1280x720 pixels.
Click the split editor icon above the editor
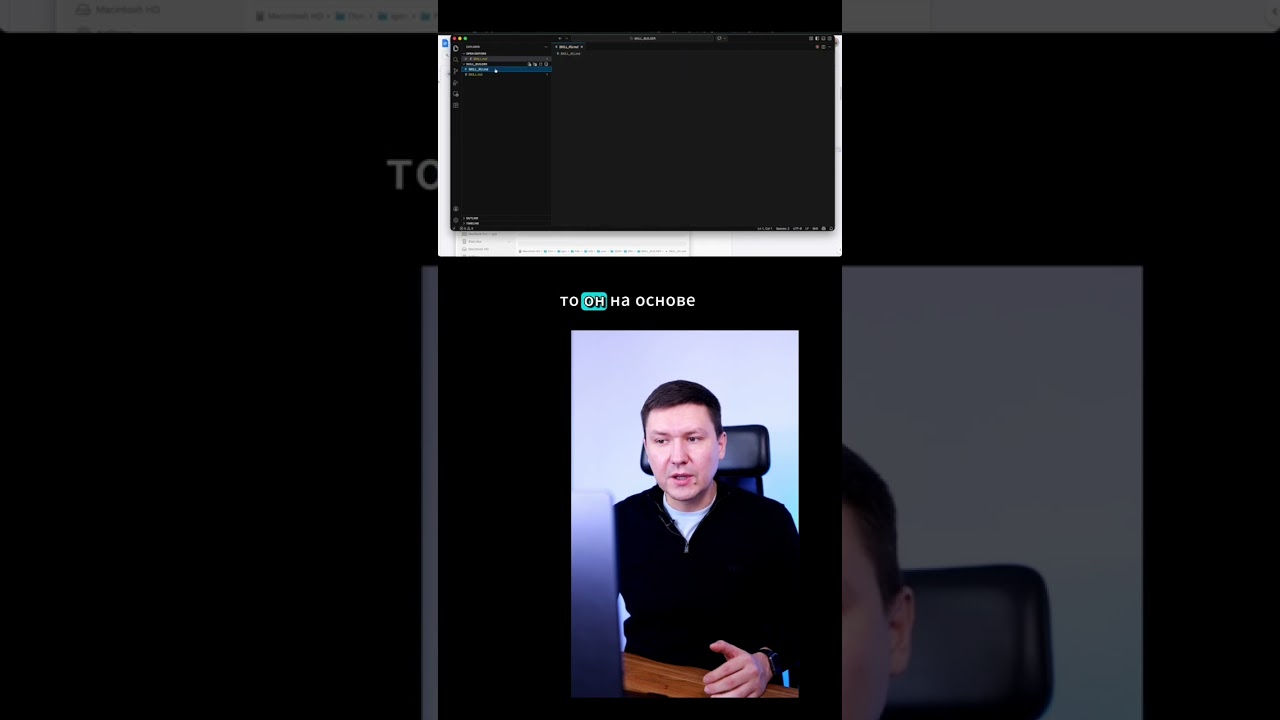pyautogui.click(x=823, y=47)
